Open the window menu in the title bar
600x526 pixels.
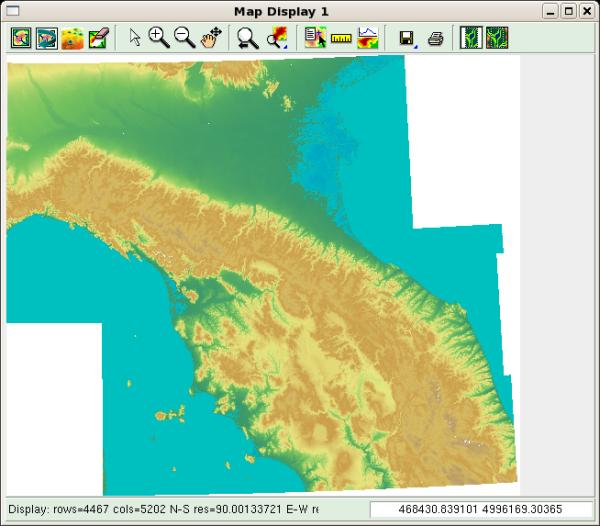click(13, 10)
